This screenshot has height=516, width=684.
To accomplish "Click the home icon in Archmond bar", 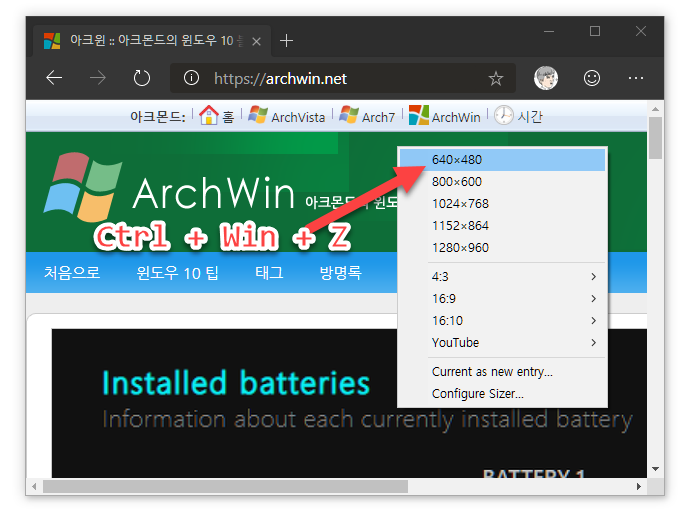I will [209, 115].
